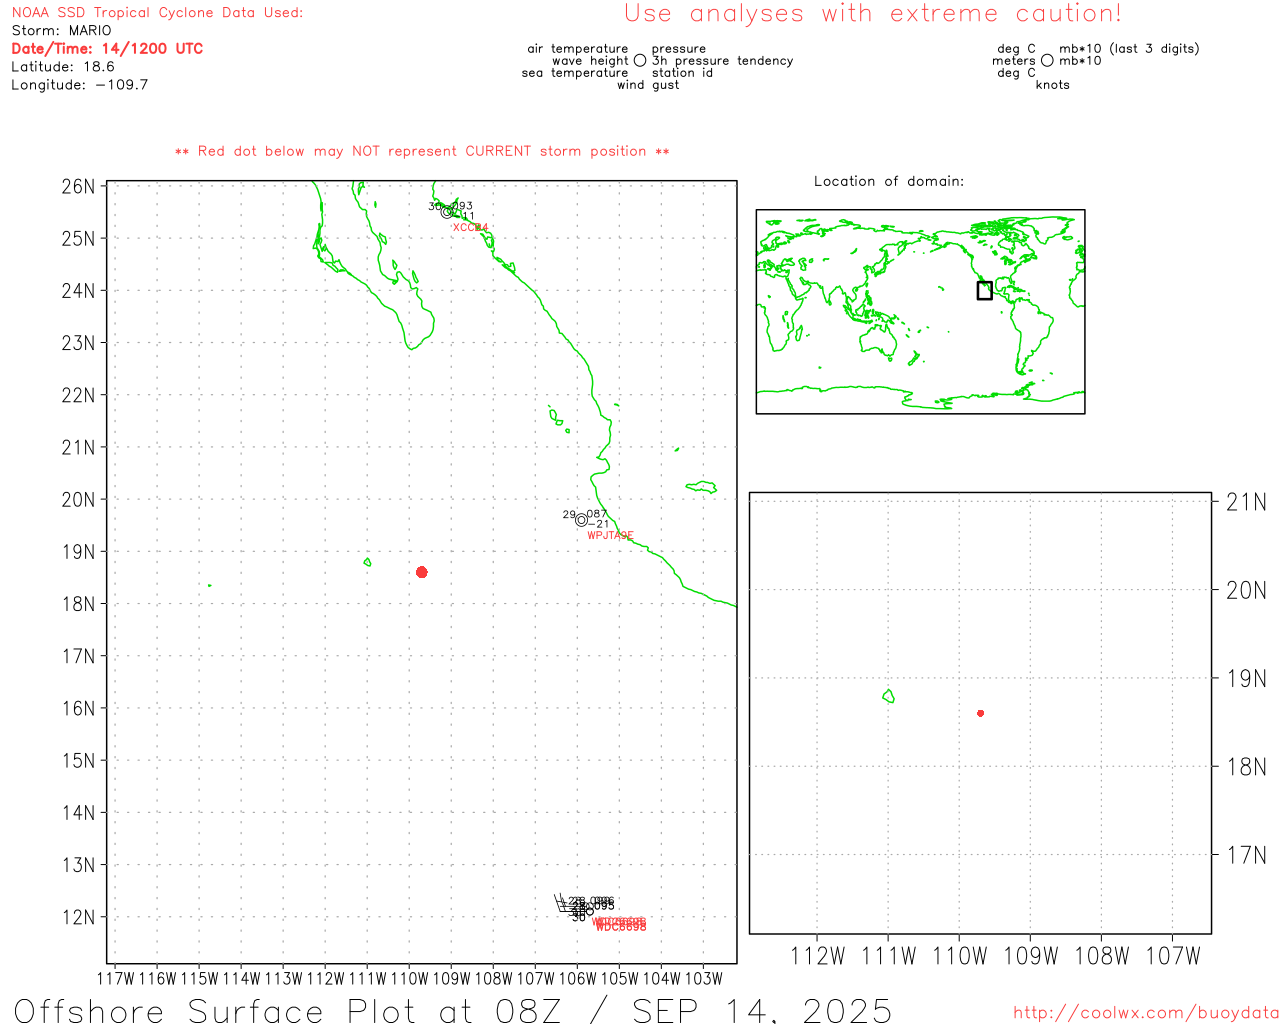Click the red dot disclaimer note
Viewport: 1280px width, 1024px height.
[x=422, y=152]
